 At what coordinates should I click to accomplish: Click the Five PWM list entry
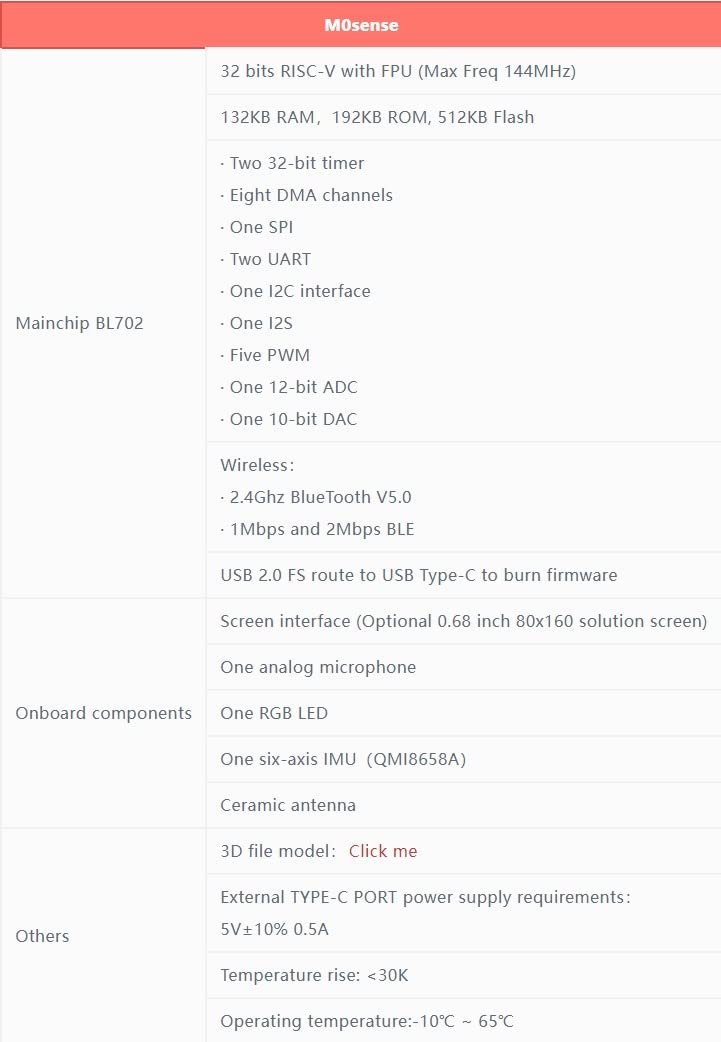click(265, 355)
